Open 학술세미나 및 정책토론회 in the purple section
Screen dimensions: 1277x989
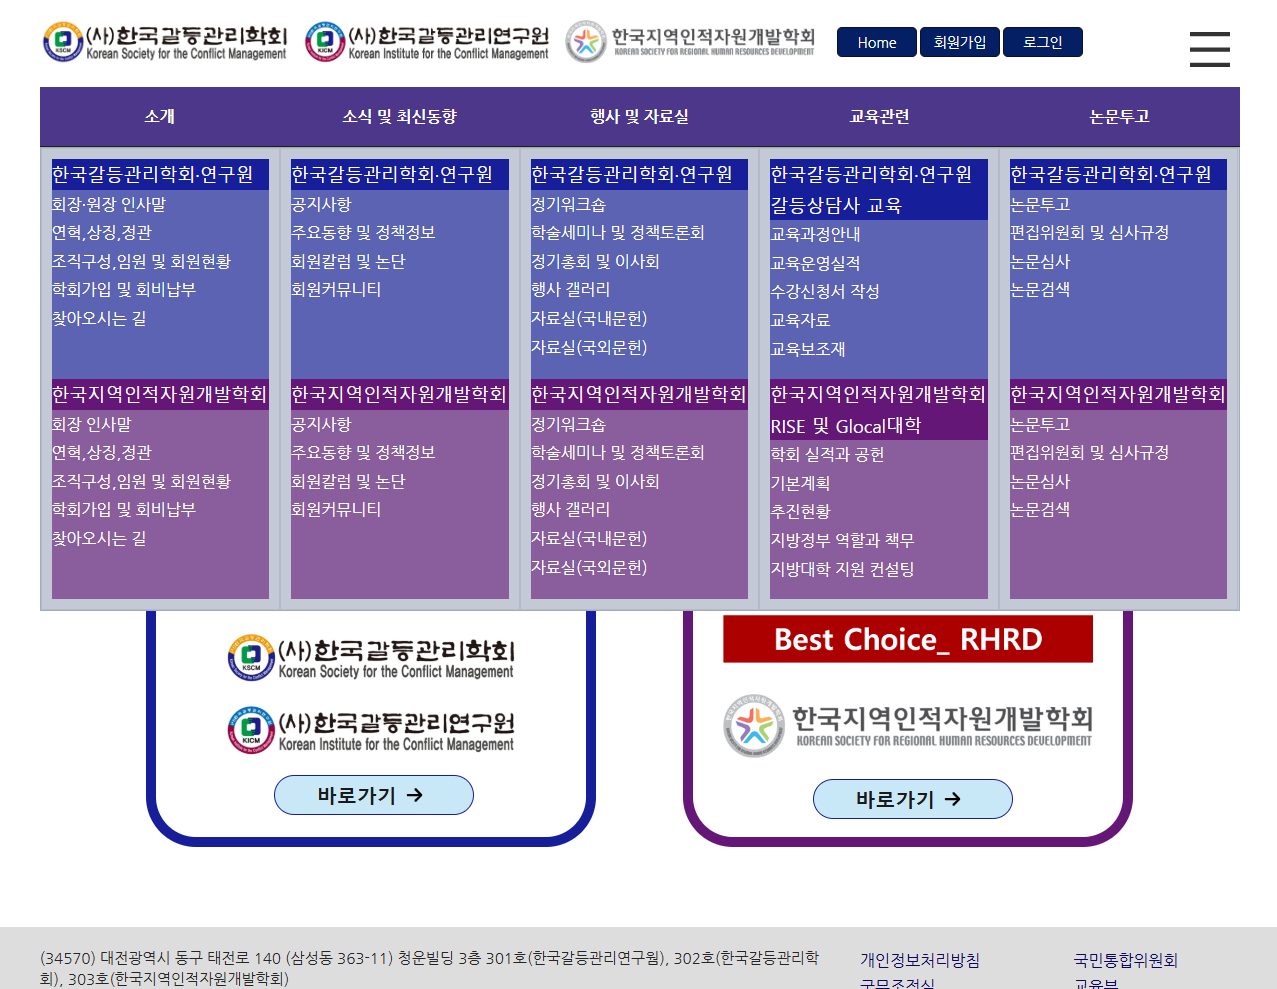click(x=618, y=452)
